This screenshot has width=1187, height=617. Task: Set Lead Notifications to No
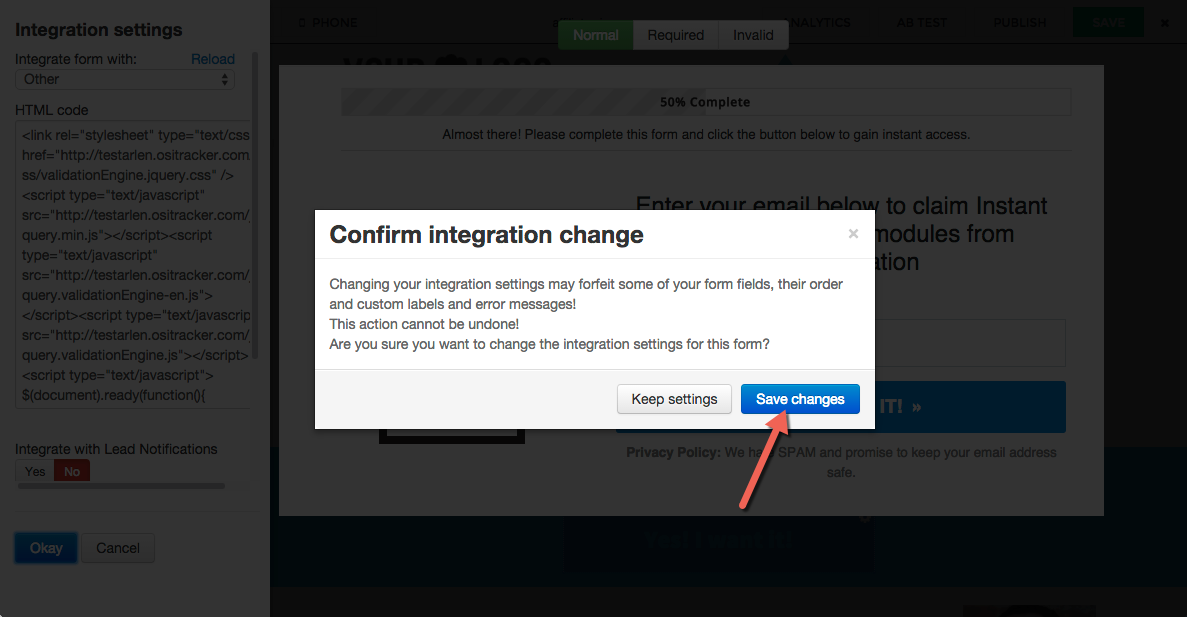point(72,472)
